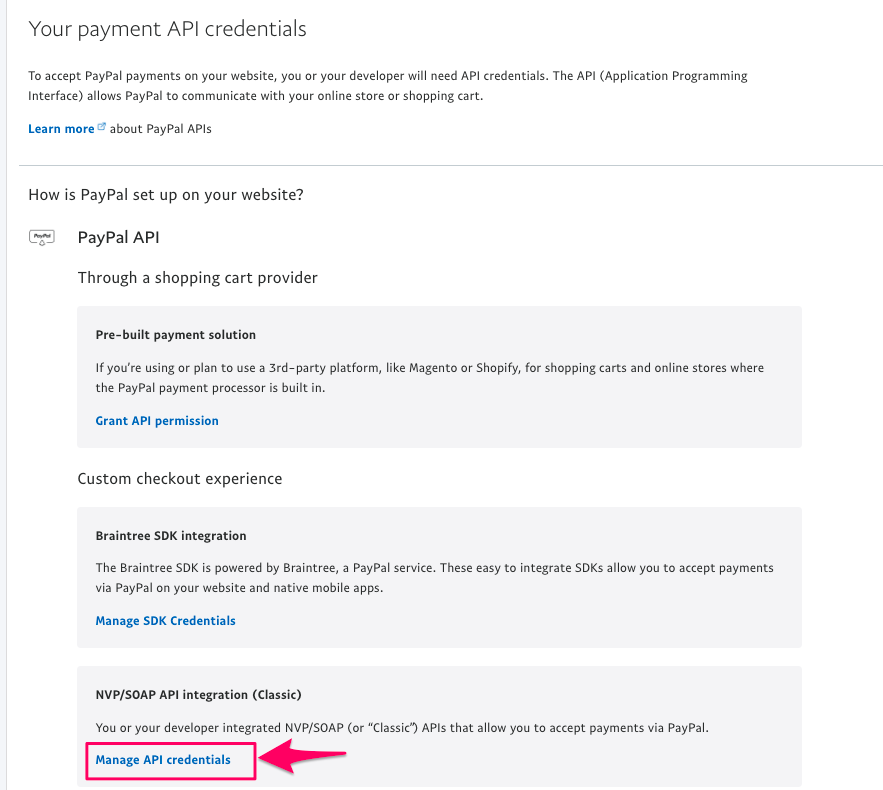Open Manage API credentials link
Screen dimensions: 883x790
(163, 760)
